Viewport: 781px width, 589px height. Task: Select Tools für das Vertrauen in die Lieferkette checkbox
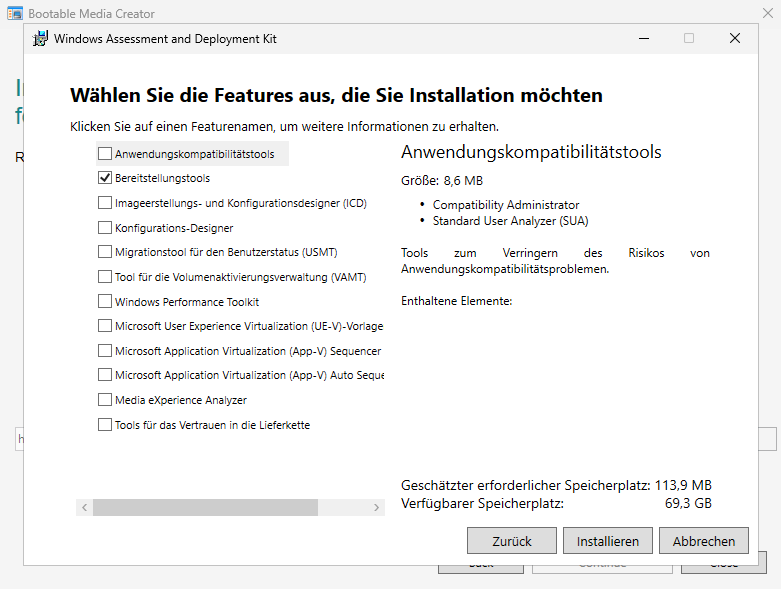[105, 425]
